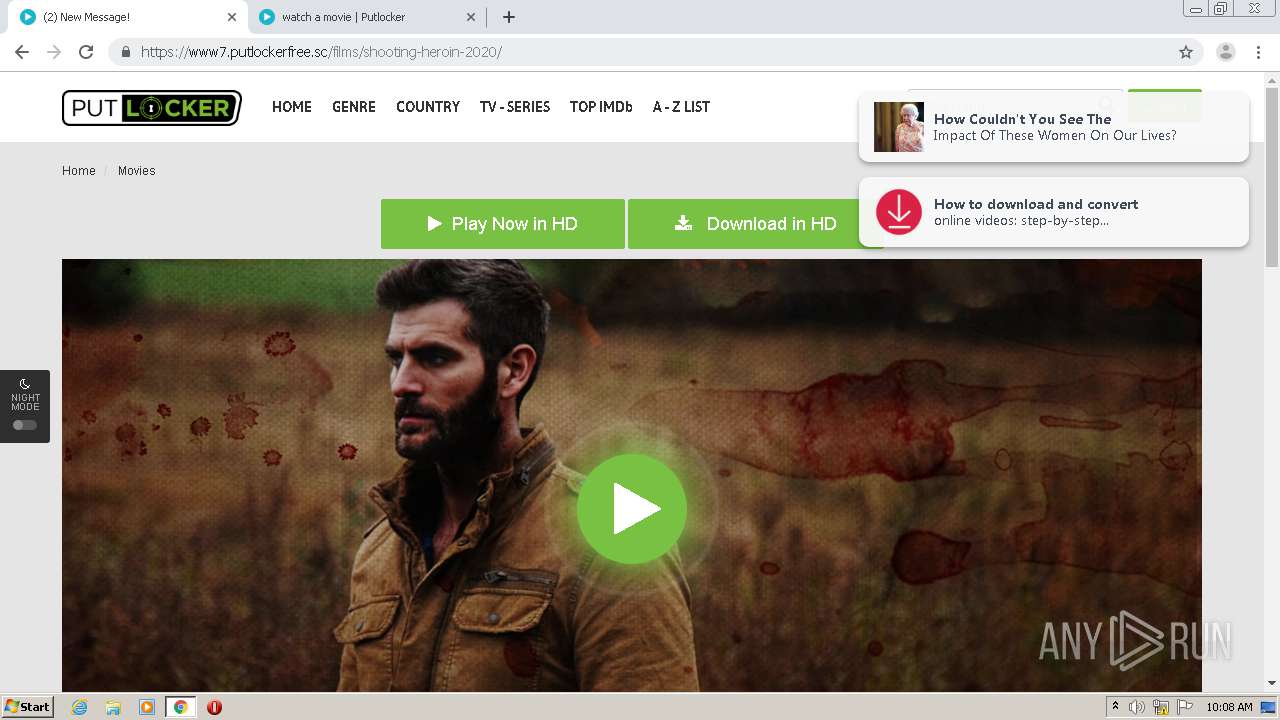
Task: Click the browser back arrow
Action: 22,52
